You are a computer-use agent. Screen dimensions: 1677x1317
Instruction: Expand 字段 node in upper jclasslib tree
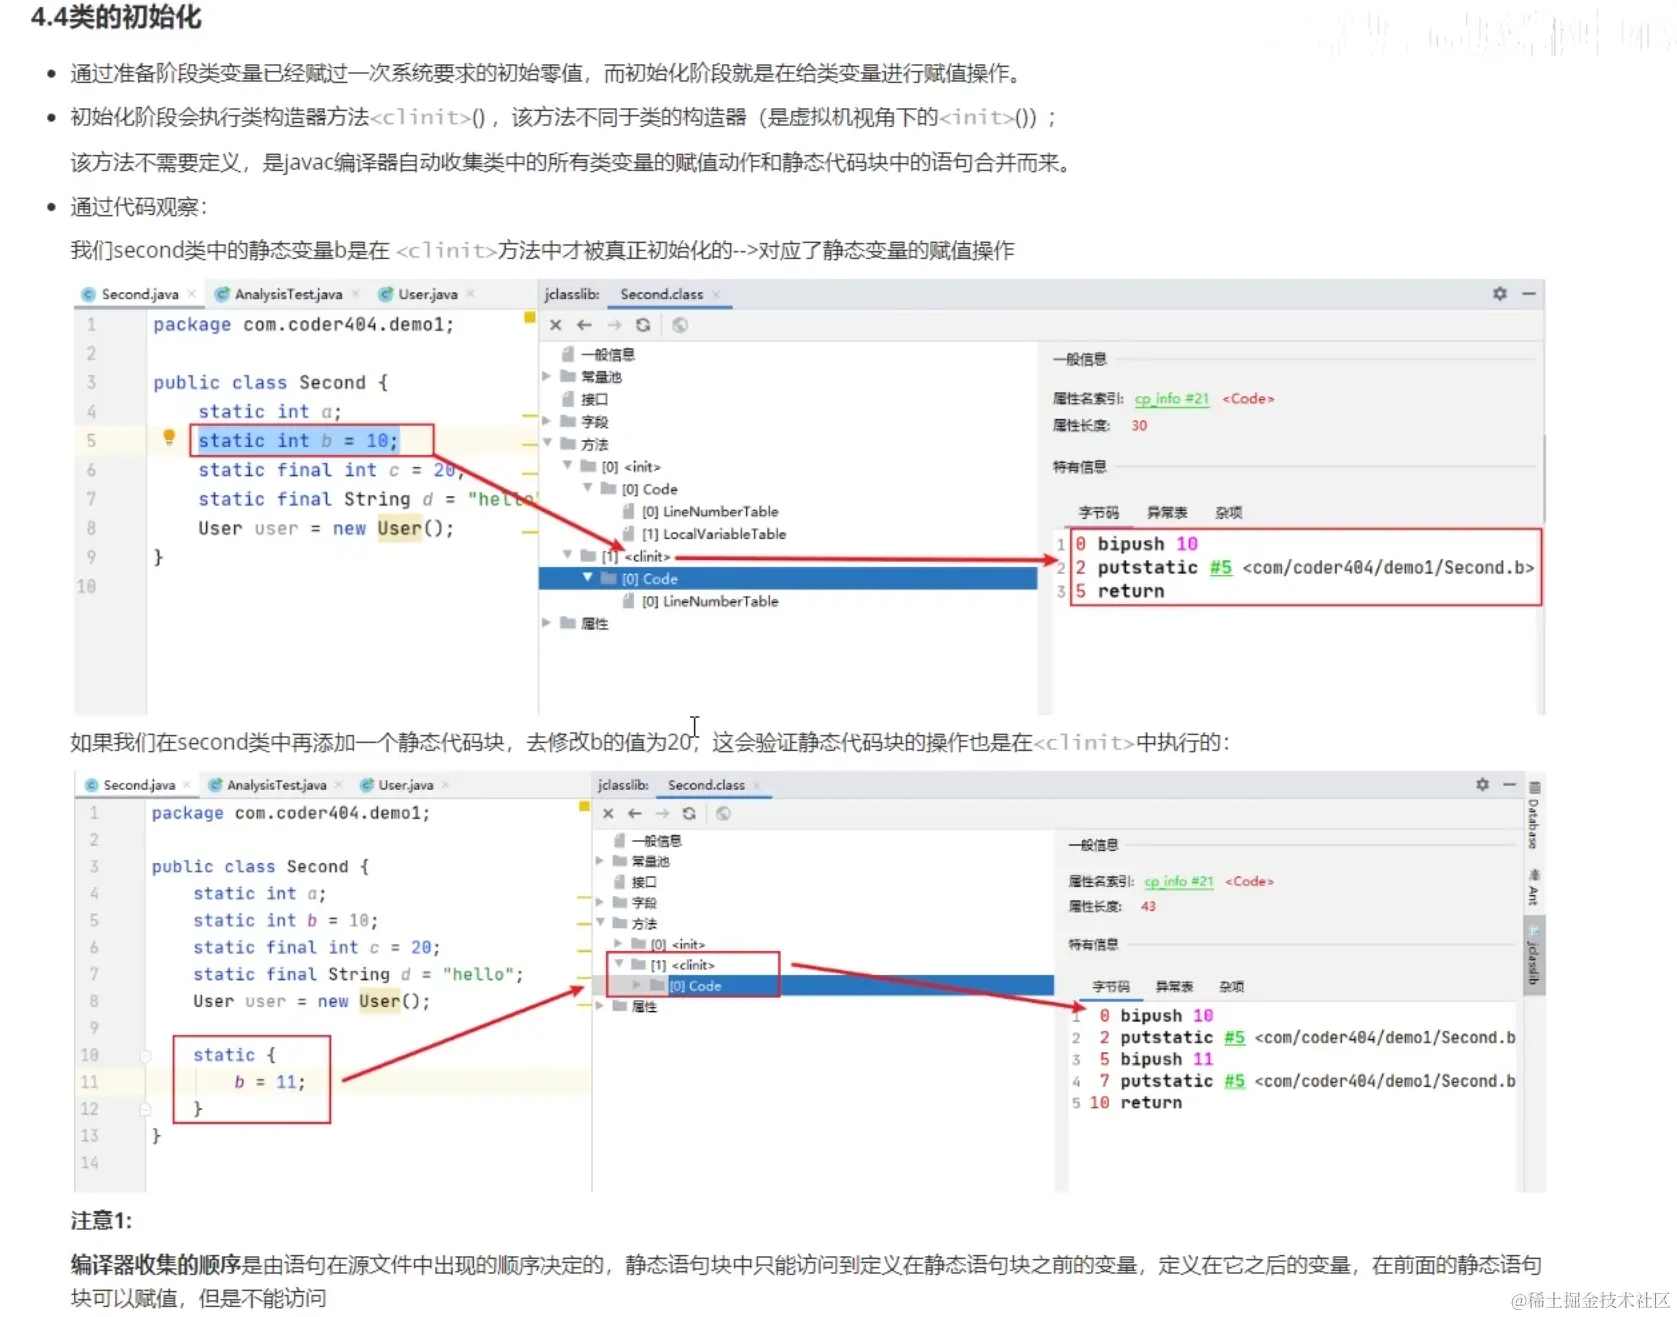coord(547,421)
